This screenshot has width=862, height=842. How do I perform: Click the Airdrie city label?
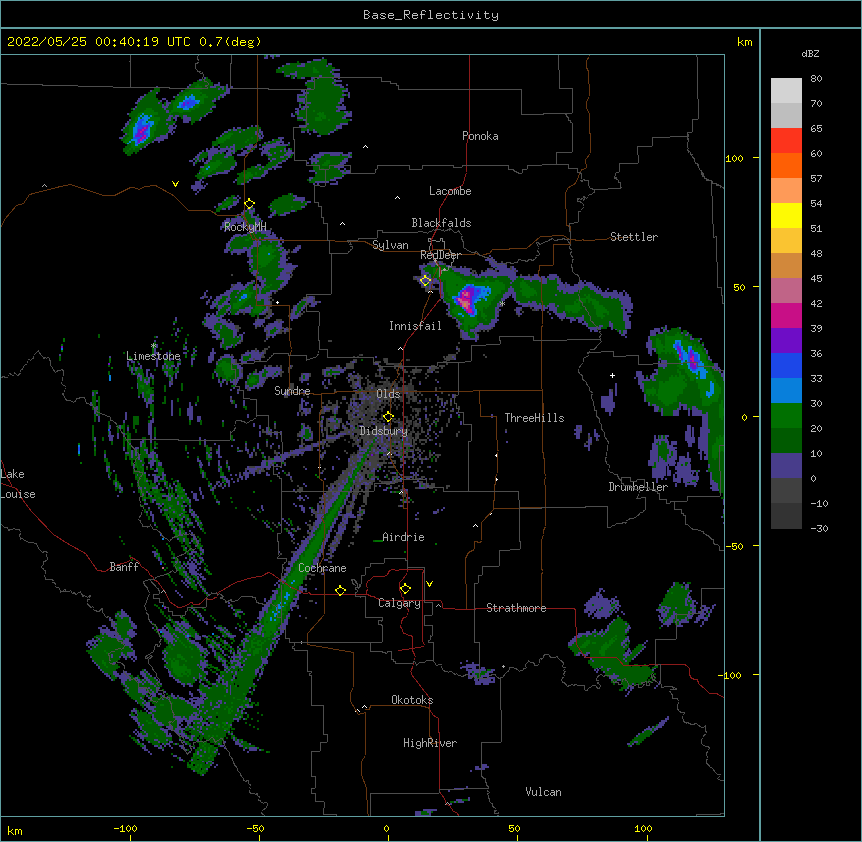click(404, 537)
